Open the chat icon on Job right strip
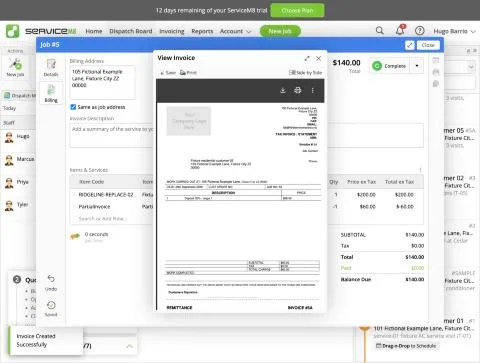Screen dimensions: 480x363 [436, 84]
